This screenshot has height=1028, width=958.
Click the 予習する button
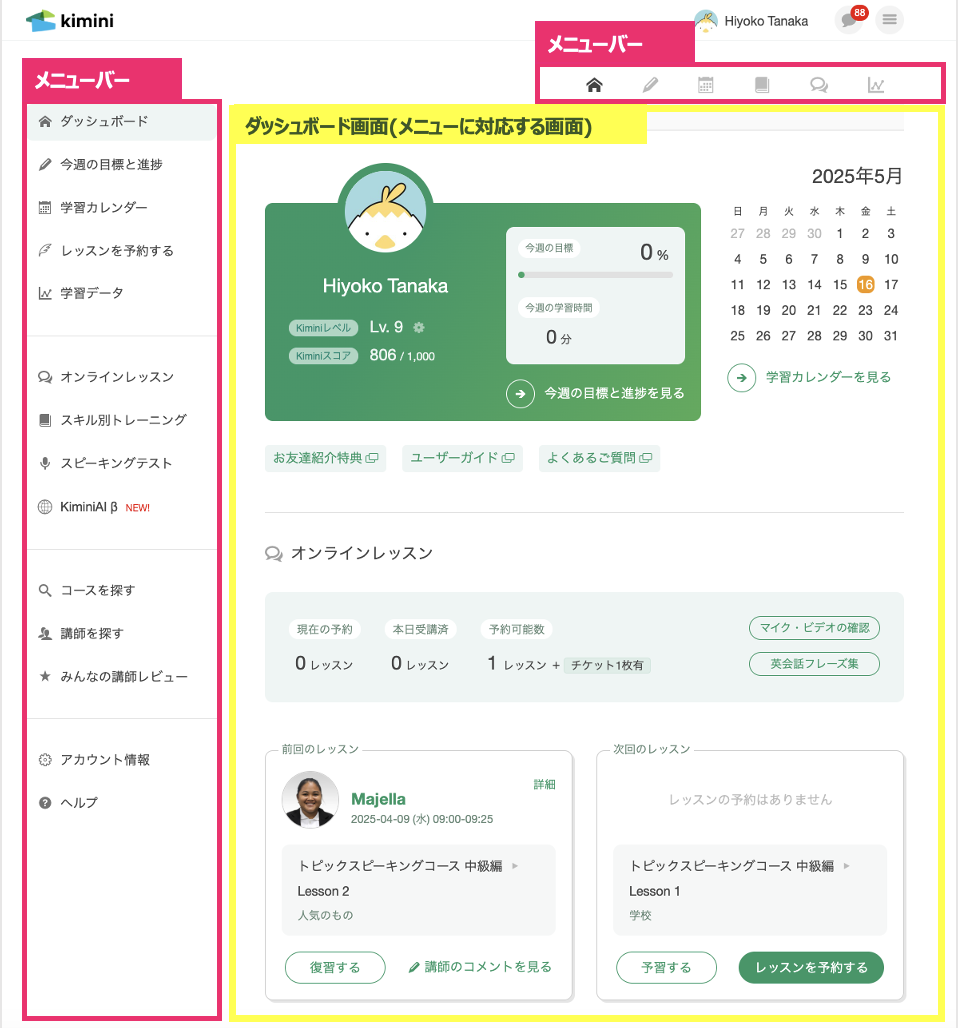pos(666,968)
